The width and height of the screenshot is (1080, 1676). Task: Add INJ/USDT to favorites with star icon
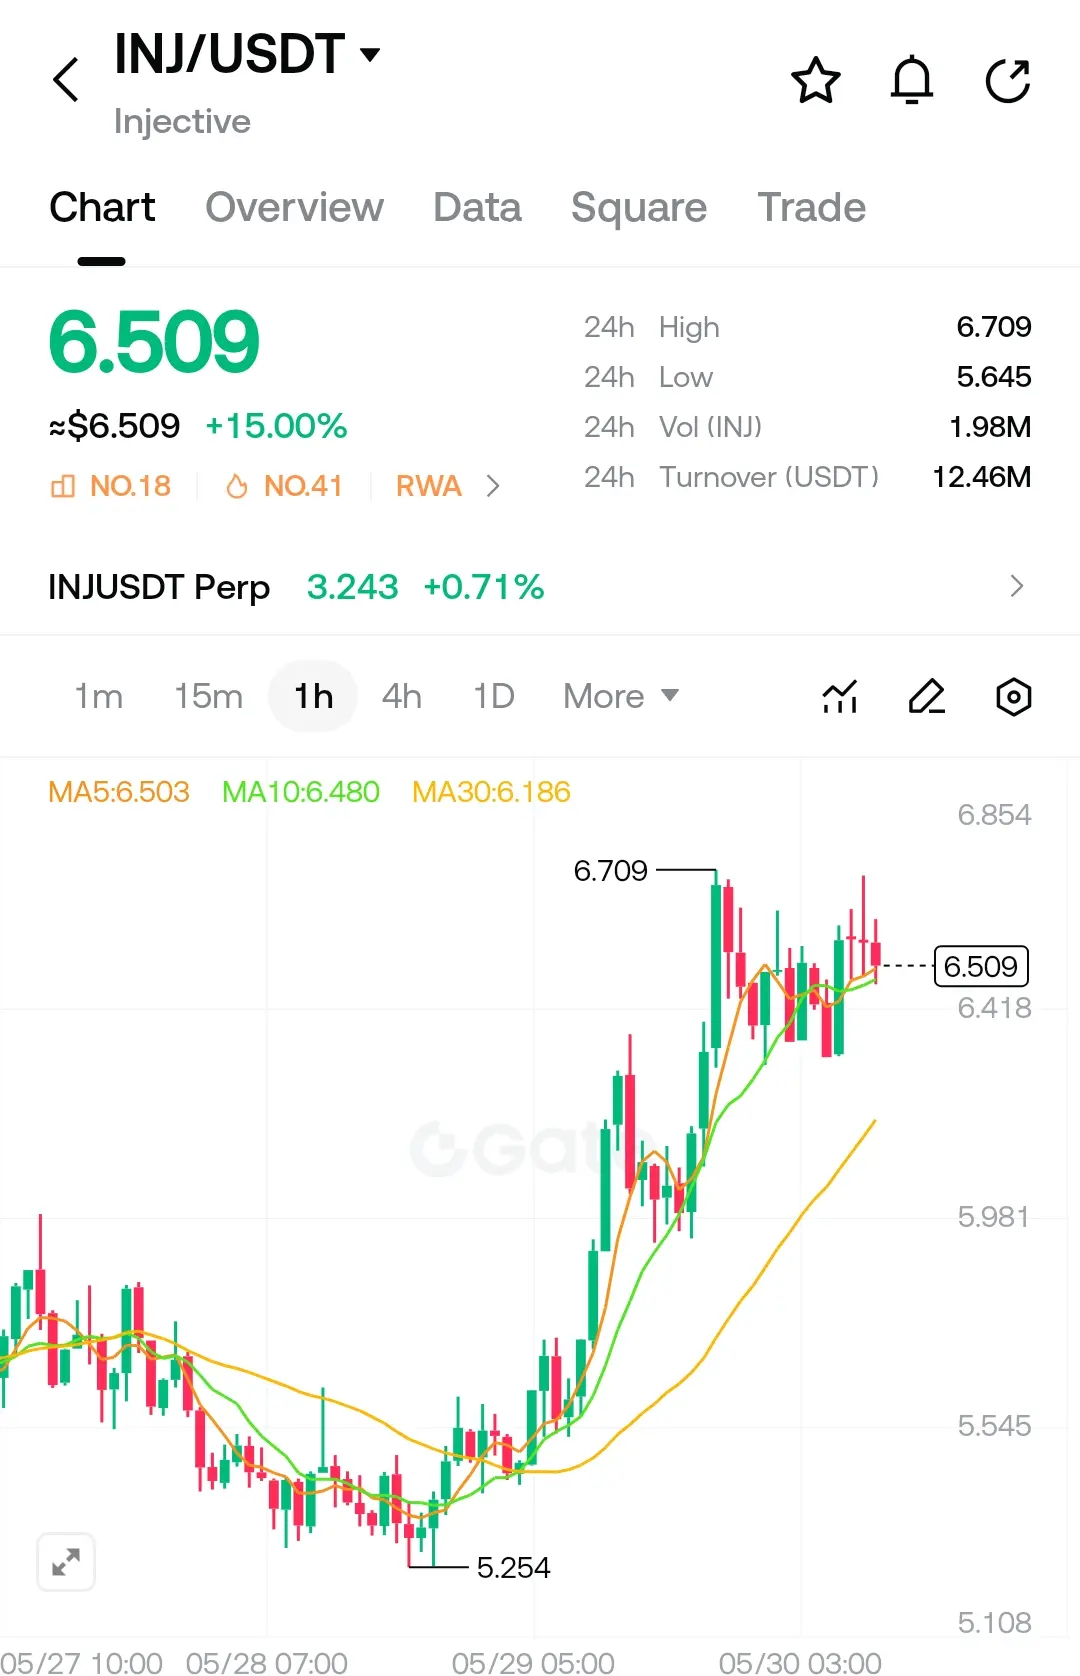pos(816,81)
